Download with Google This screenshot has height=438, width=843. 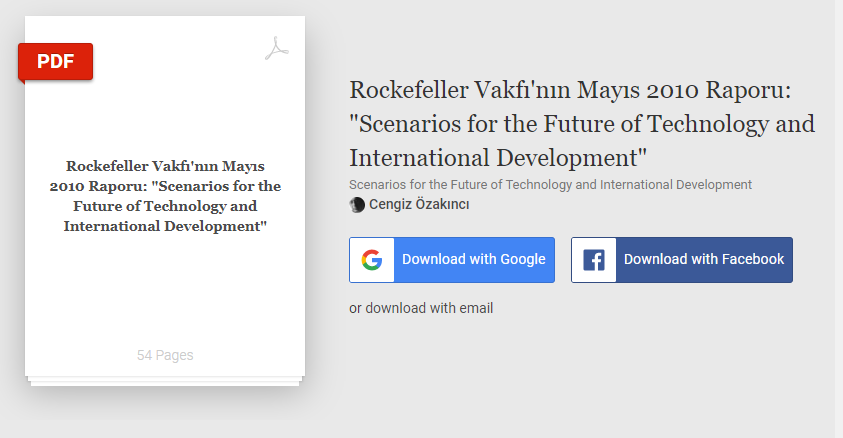[x=452, y=260]
